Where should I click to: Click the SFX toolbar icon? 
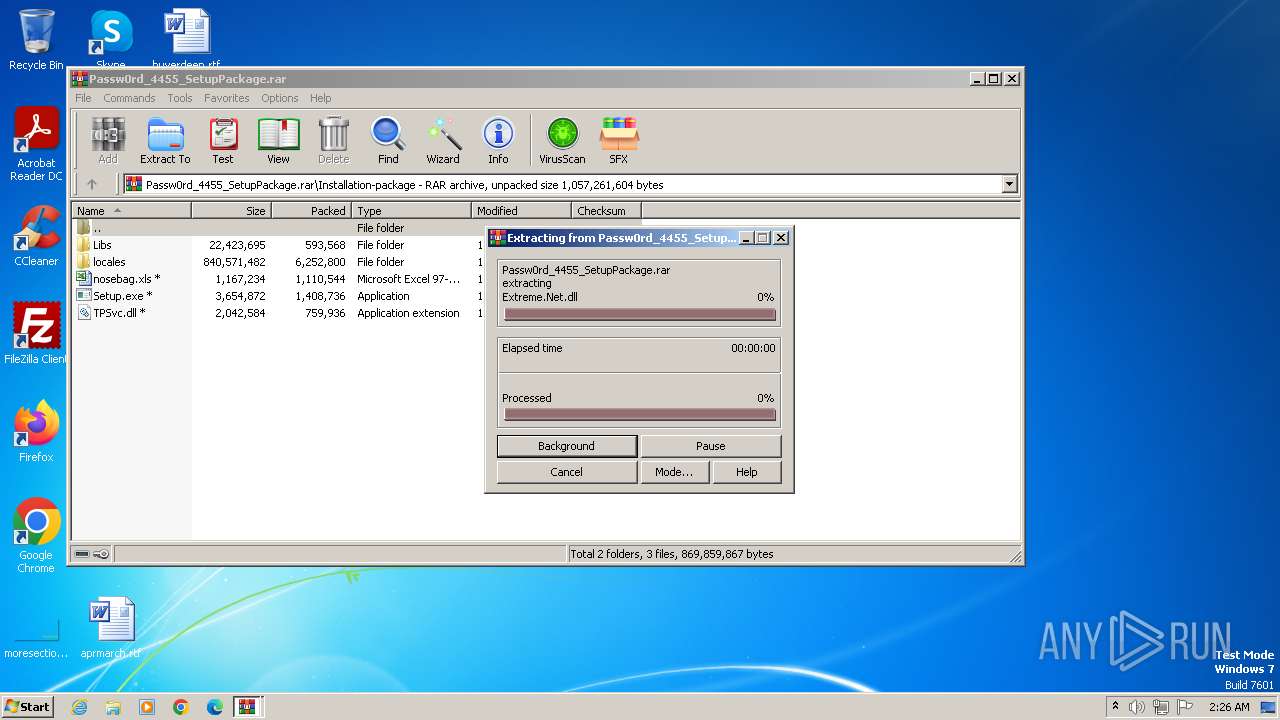(x=619, y=140)
